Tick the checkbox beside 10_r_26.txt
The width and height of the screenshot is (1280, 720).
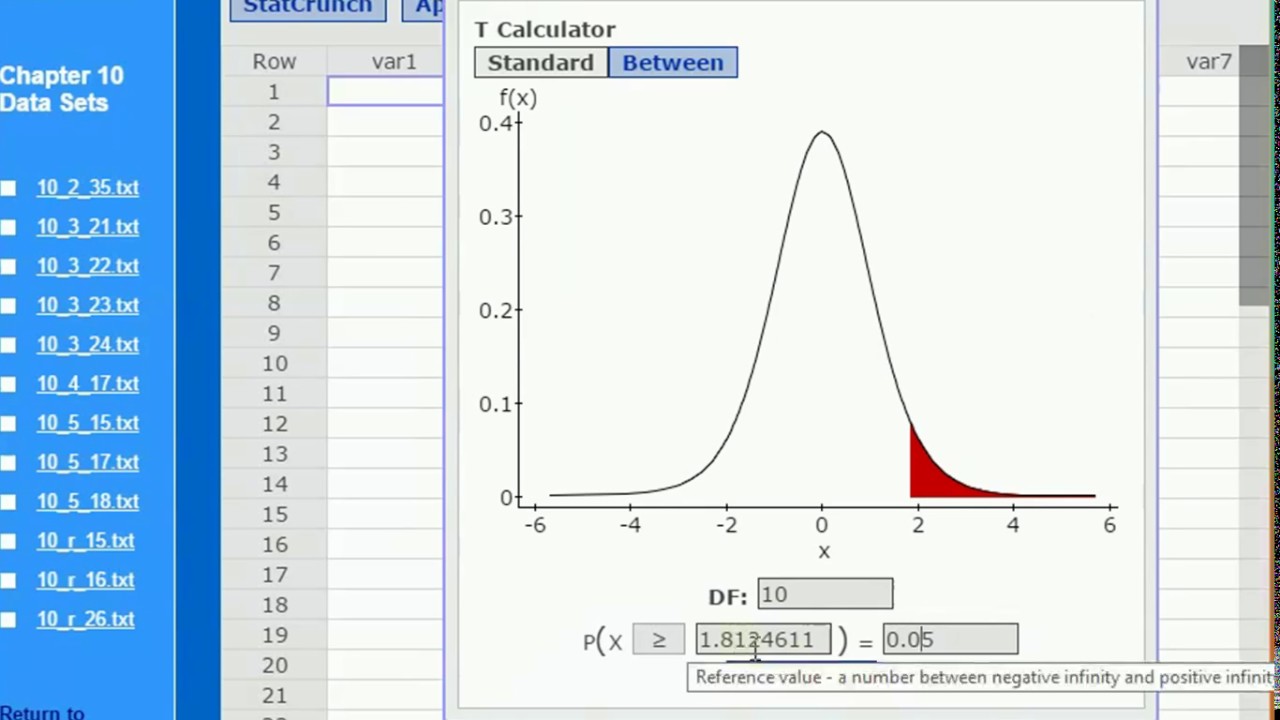(x=8, y=620)
